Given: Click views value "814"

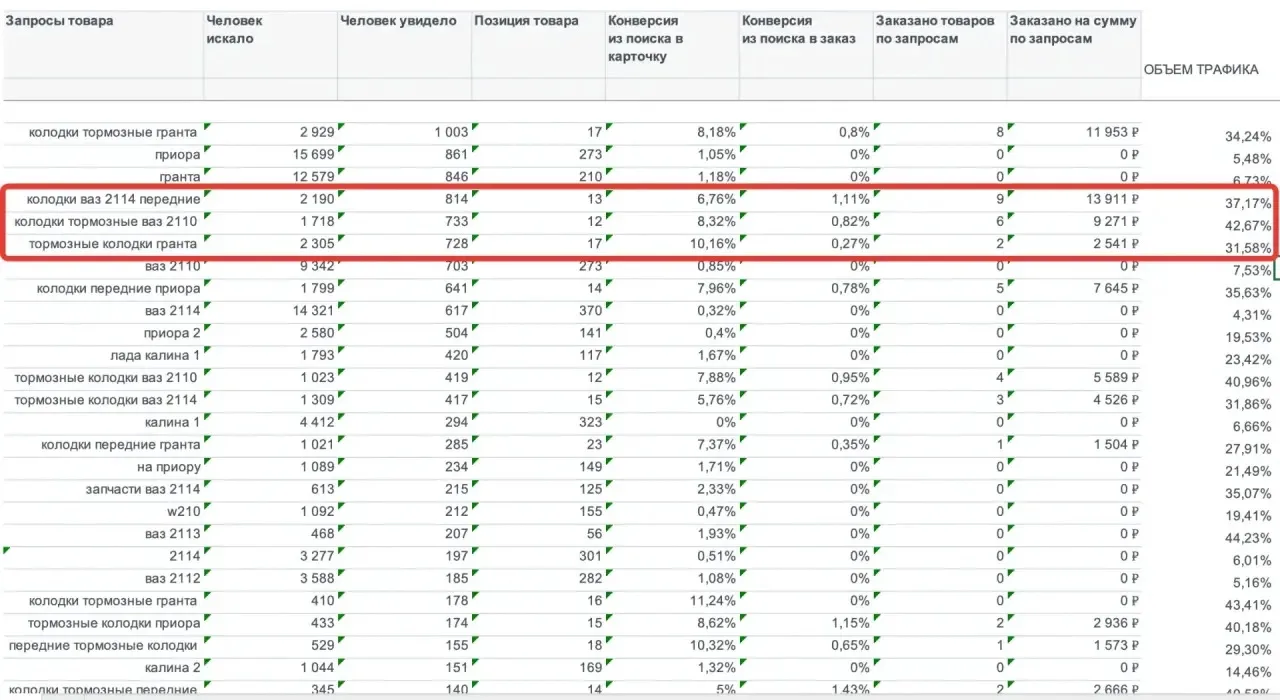Looking at the screenshot, I should point(456,199).
